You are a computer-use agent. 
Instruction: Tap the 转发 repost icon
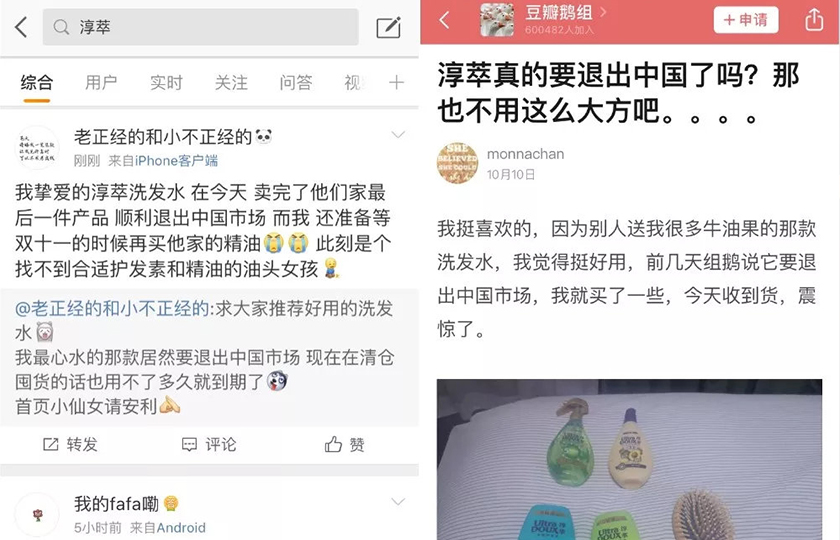click(50, 444)
